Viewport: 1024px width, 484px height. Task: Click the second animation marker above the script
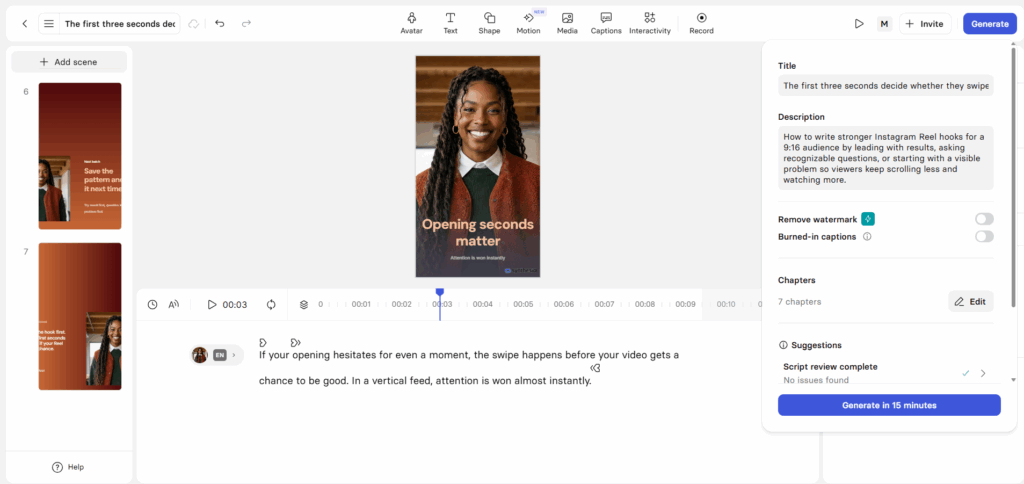[295, 342]
